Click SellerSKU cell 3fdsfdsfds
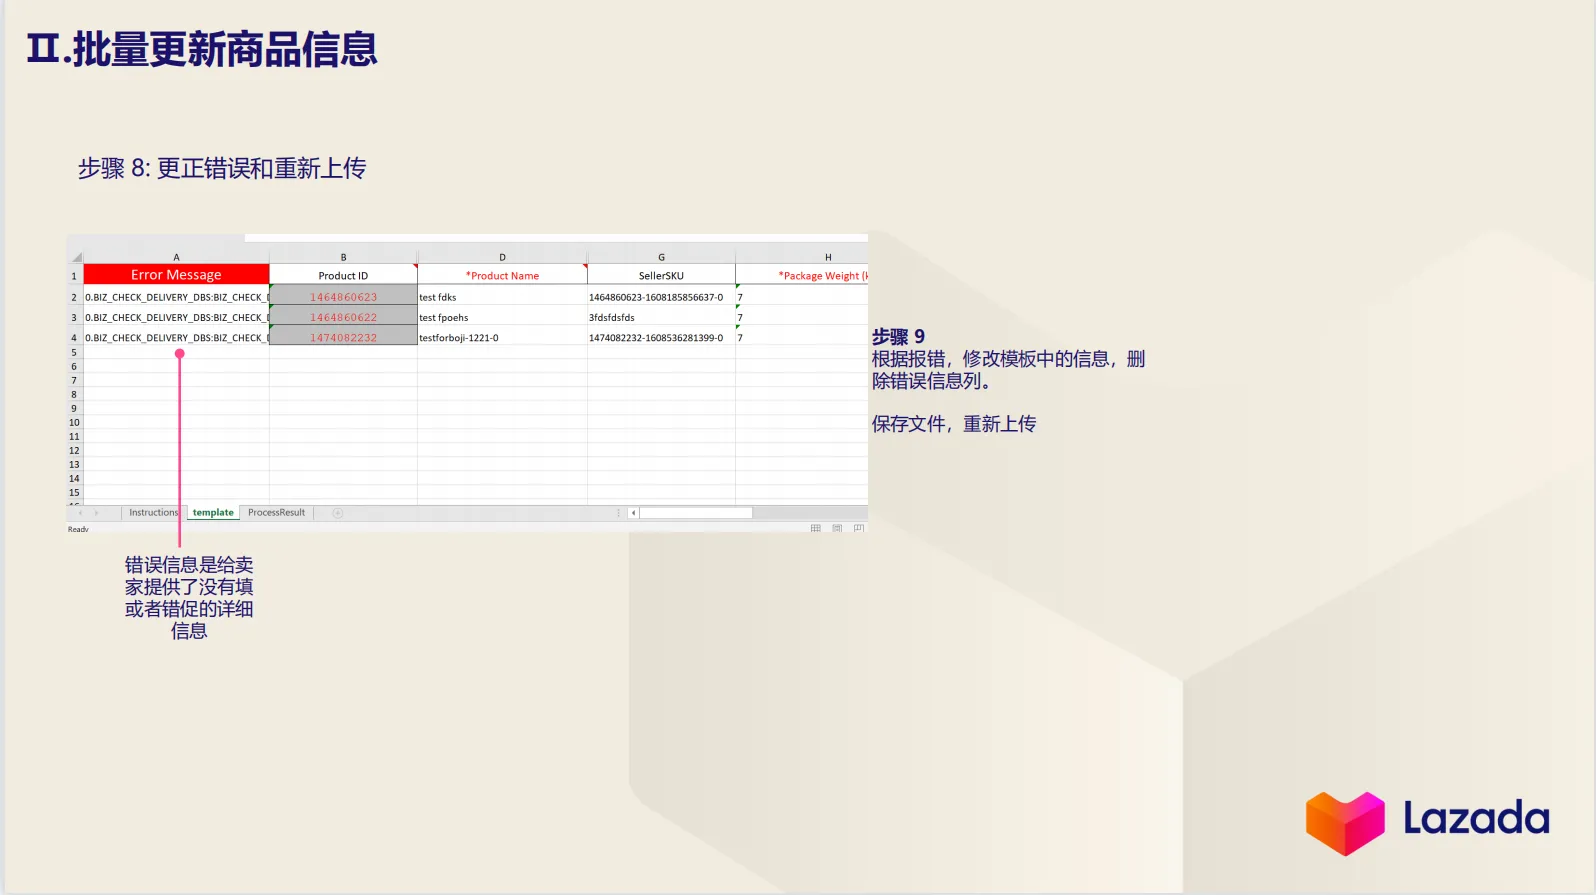1596x895 pixels. [661, 316]
